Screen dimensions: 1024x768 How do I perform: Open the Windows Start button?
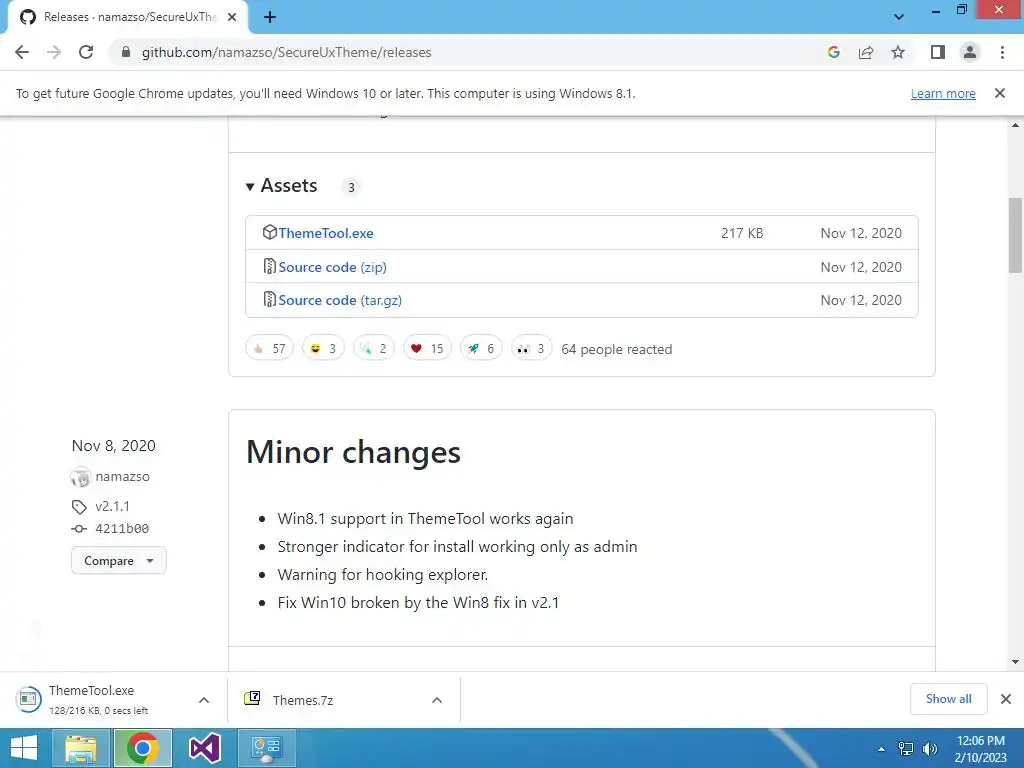point(24,748)
